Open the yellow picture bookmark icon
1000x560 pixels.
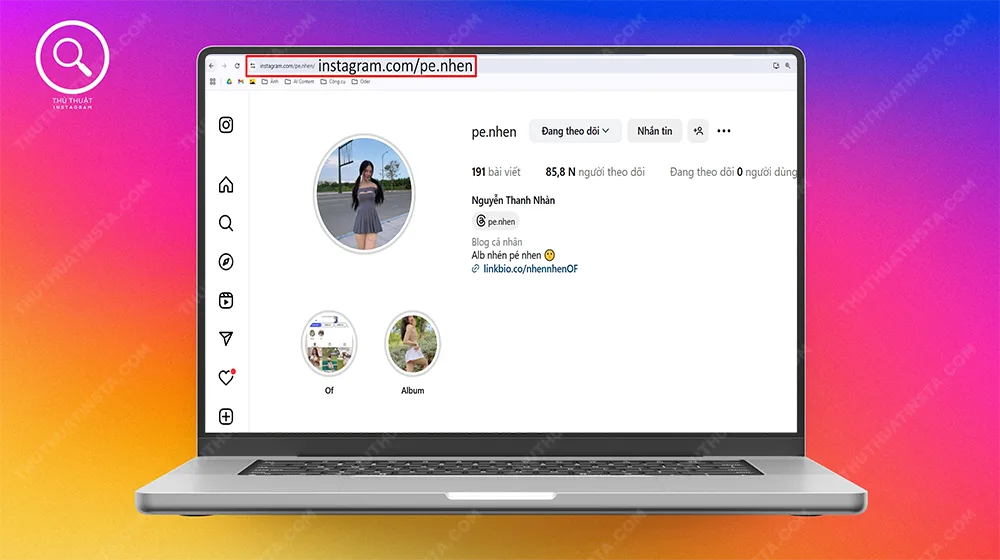[253, 82]
